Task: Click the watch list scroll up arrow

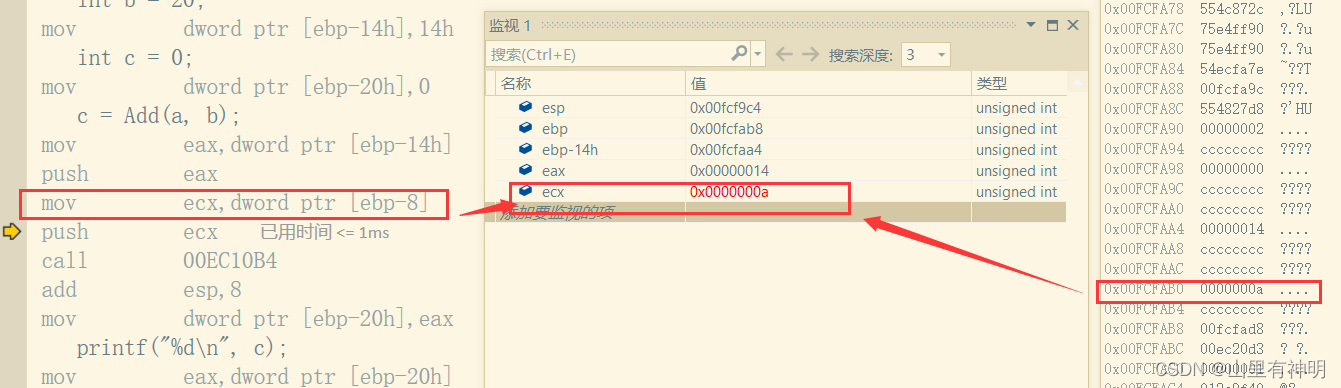Action: pyautogui.click(x=1076, y=83)
